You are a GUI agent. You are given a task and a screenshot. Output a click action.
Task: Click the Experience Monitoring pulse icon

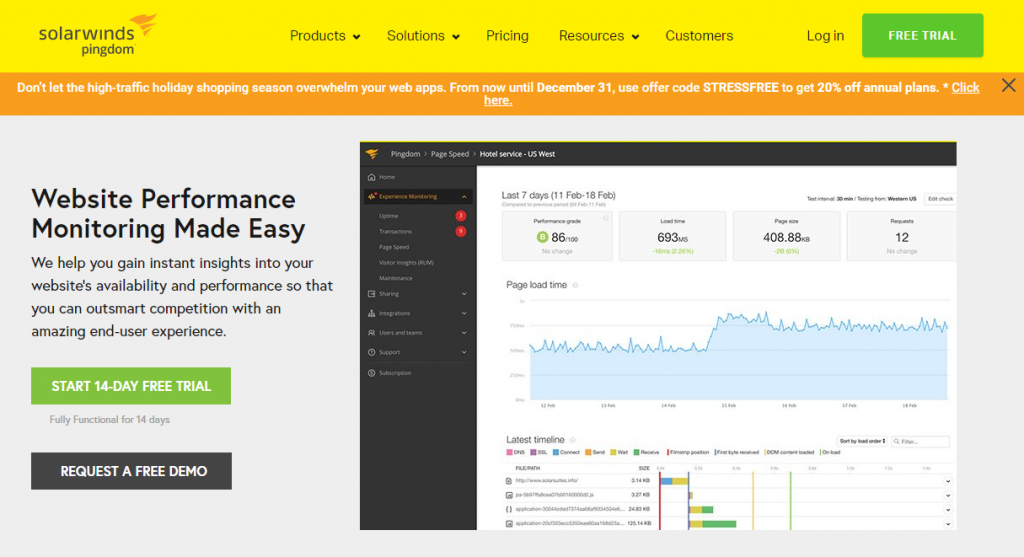click(x=372, y=196)
